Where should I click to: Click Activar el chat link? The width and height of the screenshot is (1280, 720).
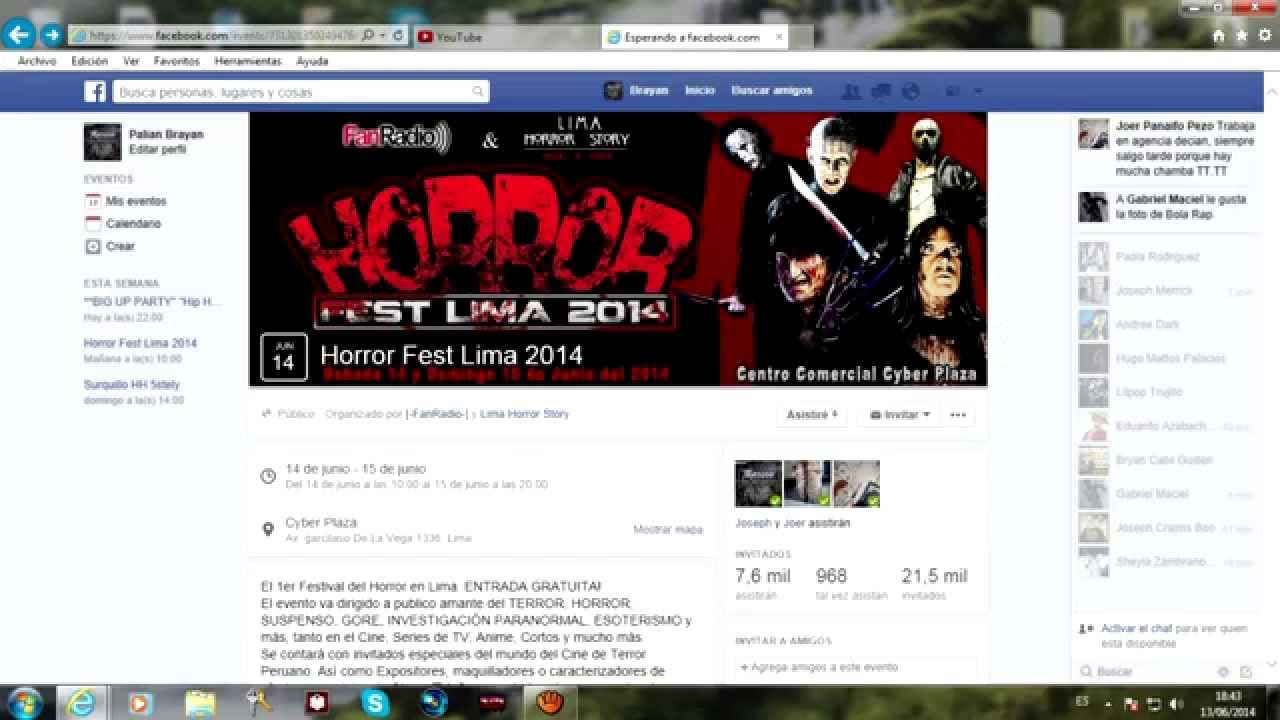coord(1136,629)
